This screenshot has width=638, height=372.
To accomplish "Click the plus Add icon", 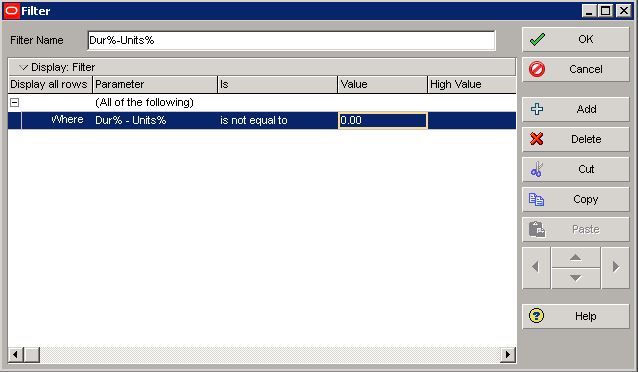I will click(537, 109).
